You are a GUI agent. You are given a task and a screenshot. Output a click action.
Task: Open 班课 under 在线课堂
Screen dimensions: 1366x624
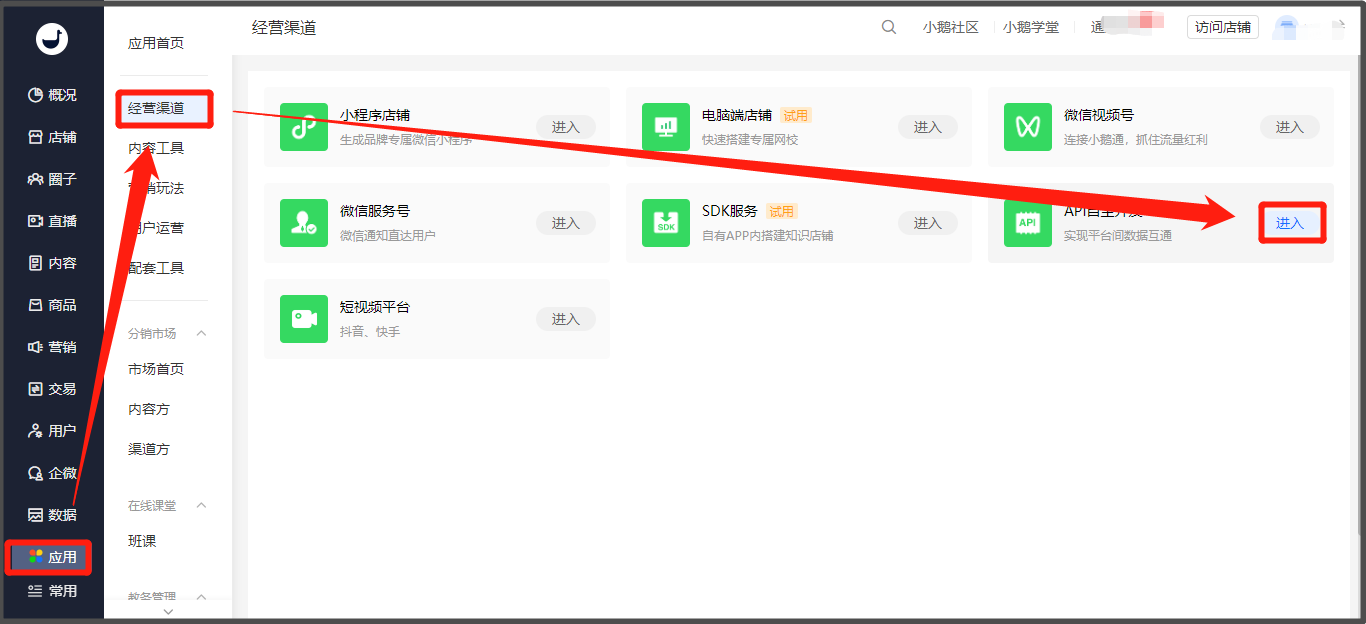click(142, 541)
